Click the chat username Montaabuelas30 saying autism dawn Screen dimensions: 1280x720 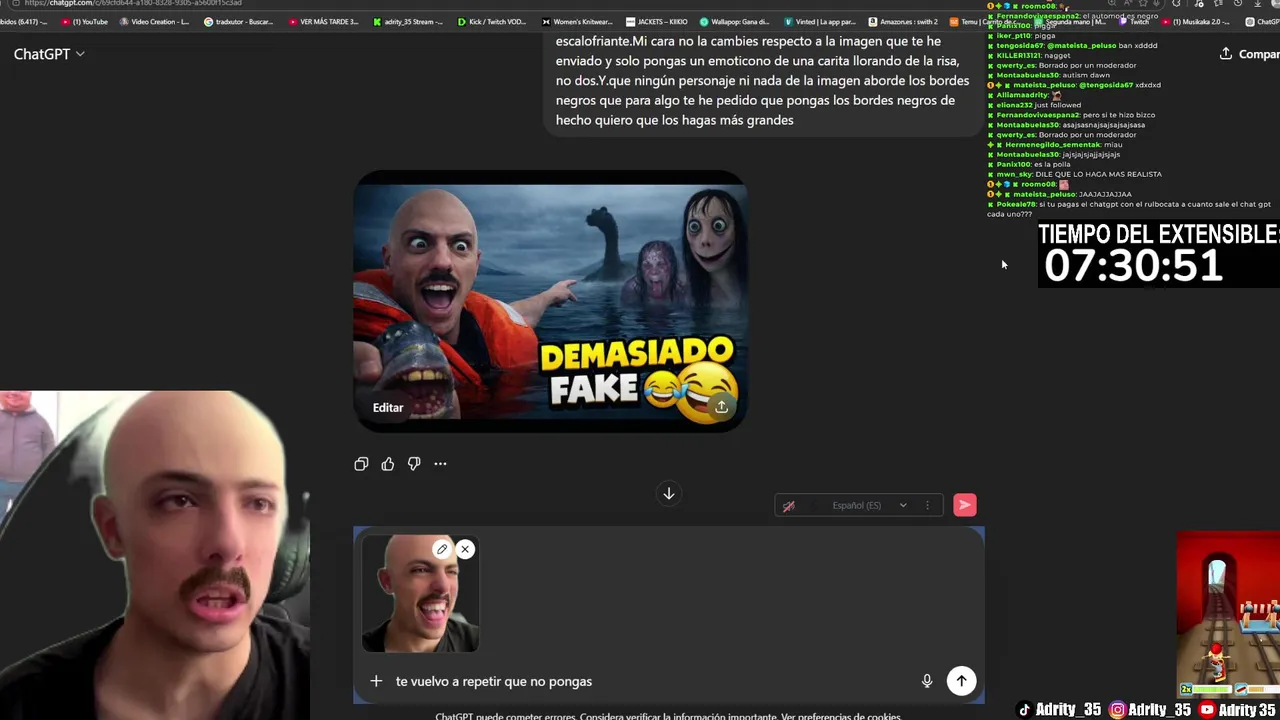[x=1027, y=75]
